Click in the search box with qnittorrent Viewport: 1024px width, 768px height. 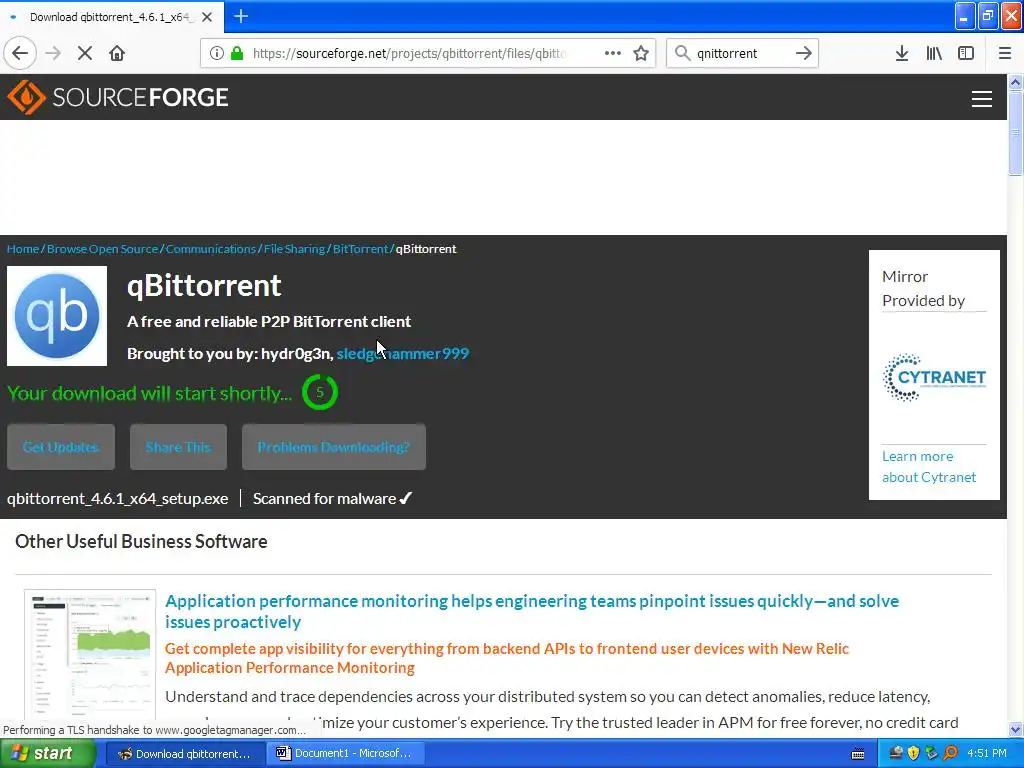741,54
